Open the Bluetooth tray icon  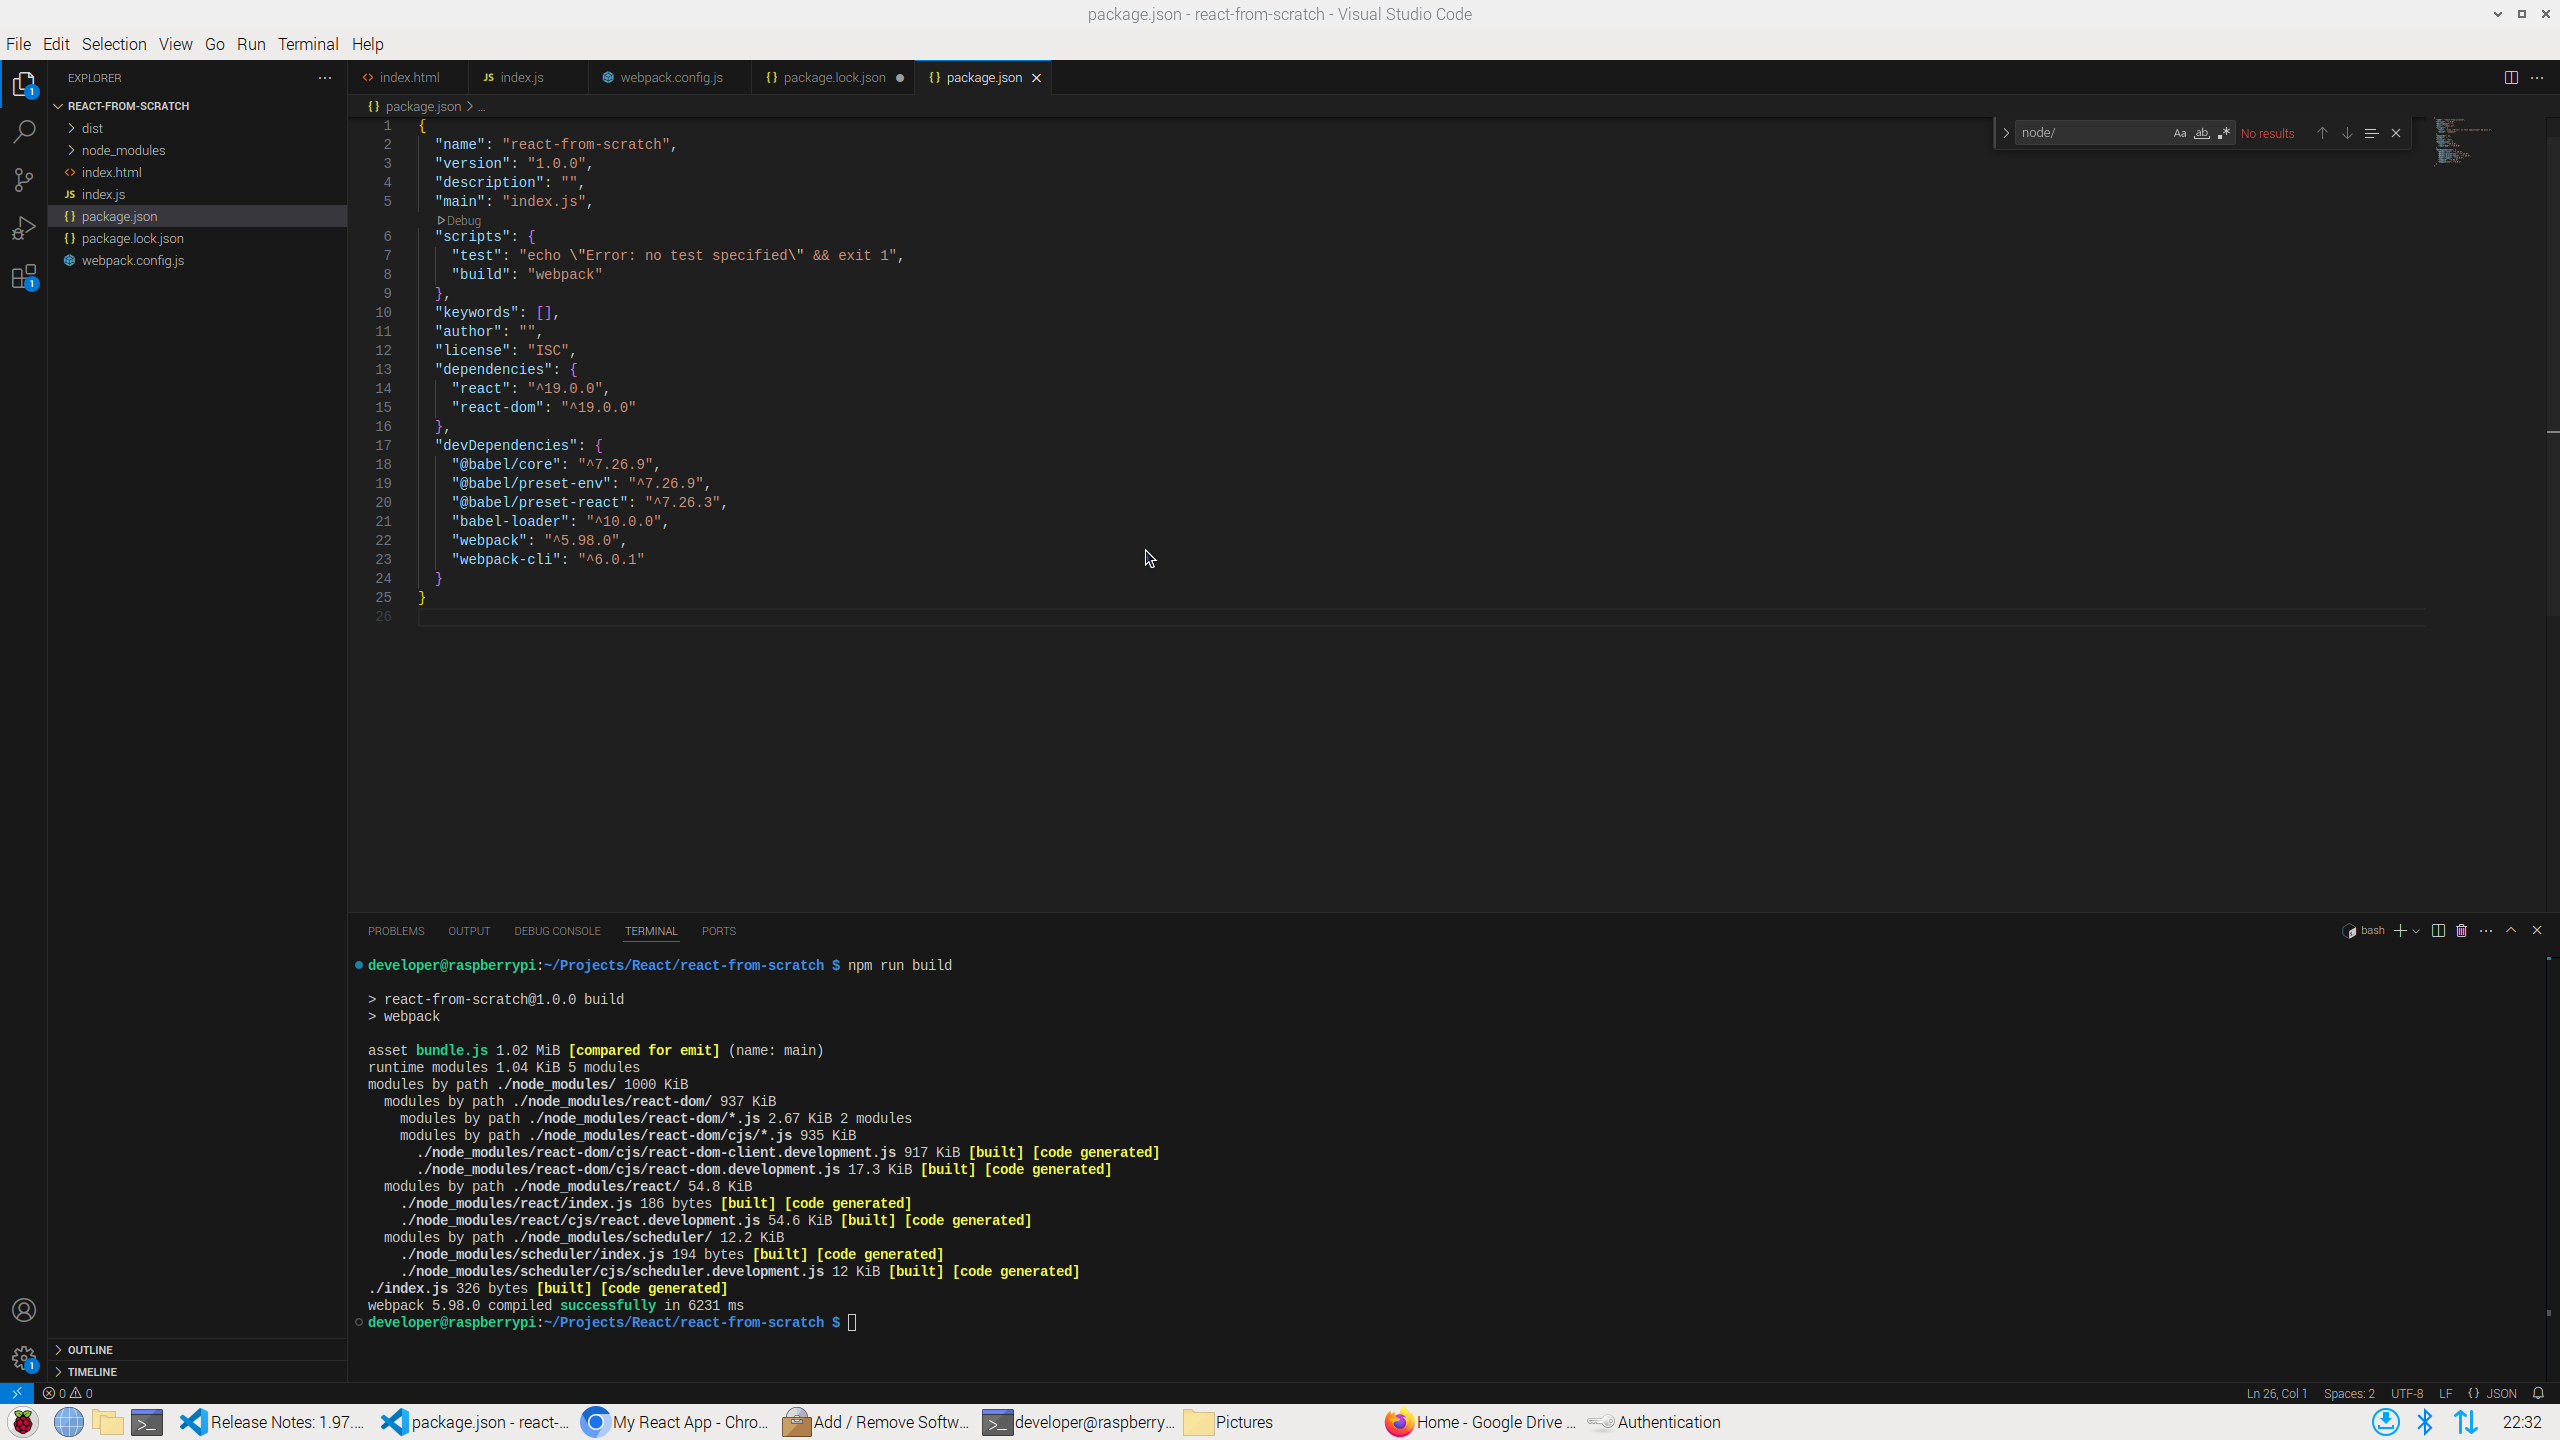(x=2425, y=1422)
